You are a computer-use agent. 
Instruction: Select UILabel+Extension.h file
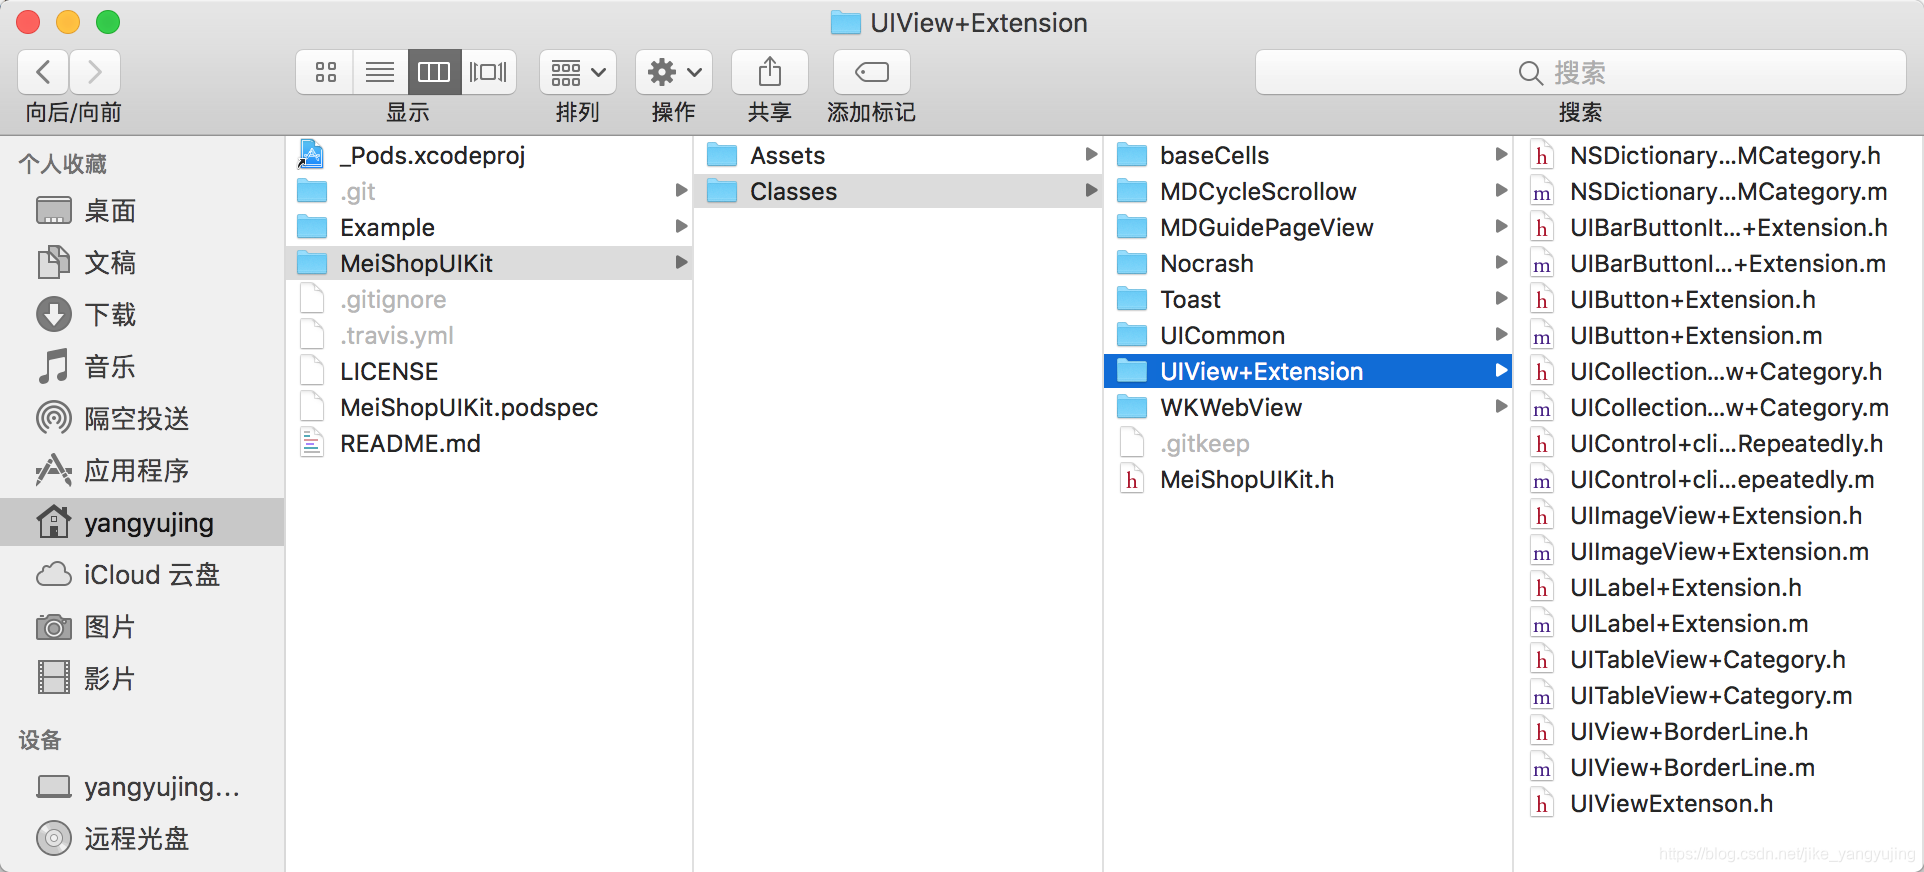pos(1718,588)
